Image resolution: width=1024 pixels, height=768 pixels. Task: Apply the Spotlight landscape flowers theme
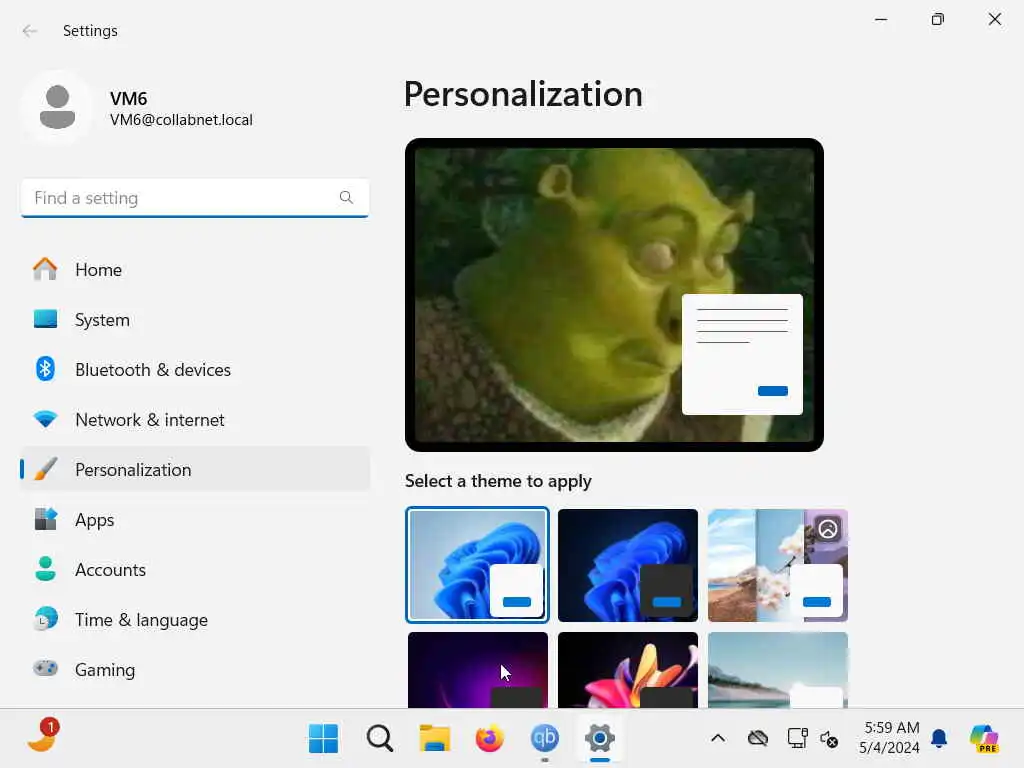778,565
